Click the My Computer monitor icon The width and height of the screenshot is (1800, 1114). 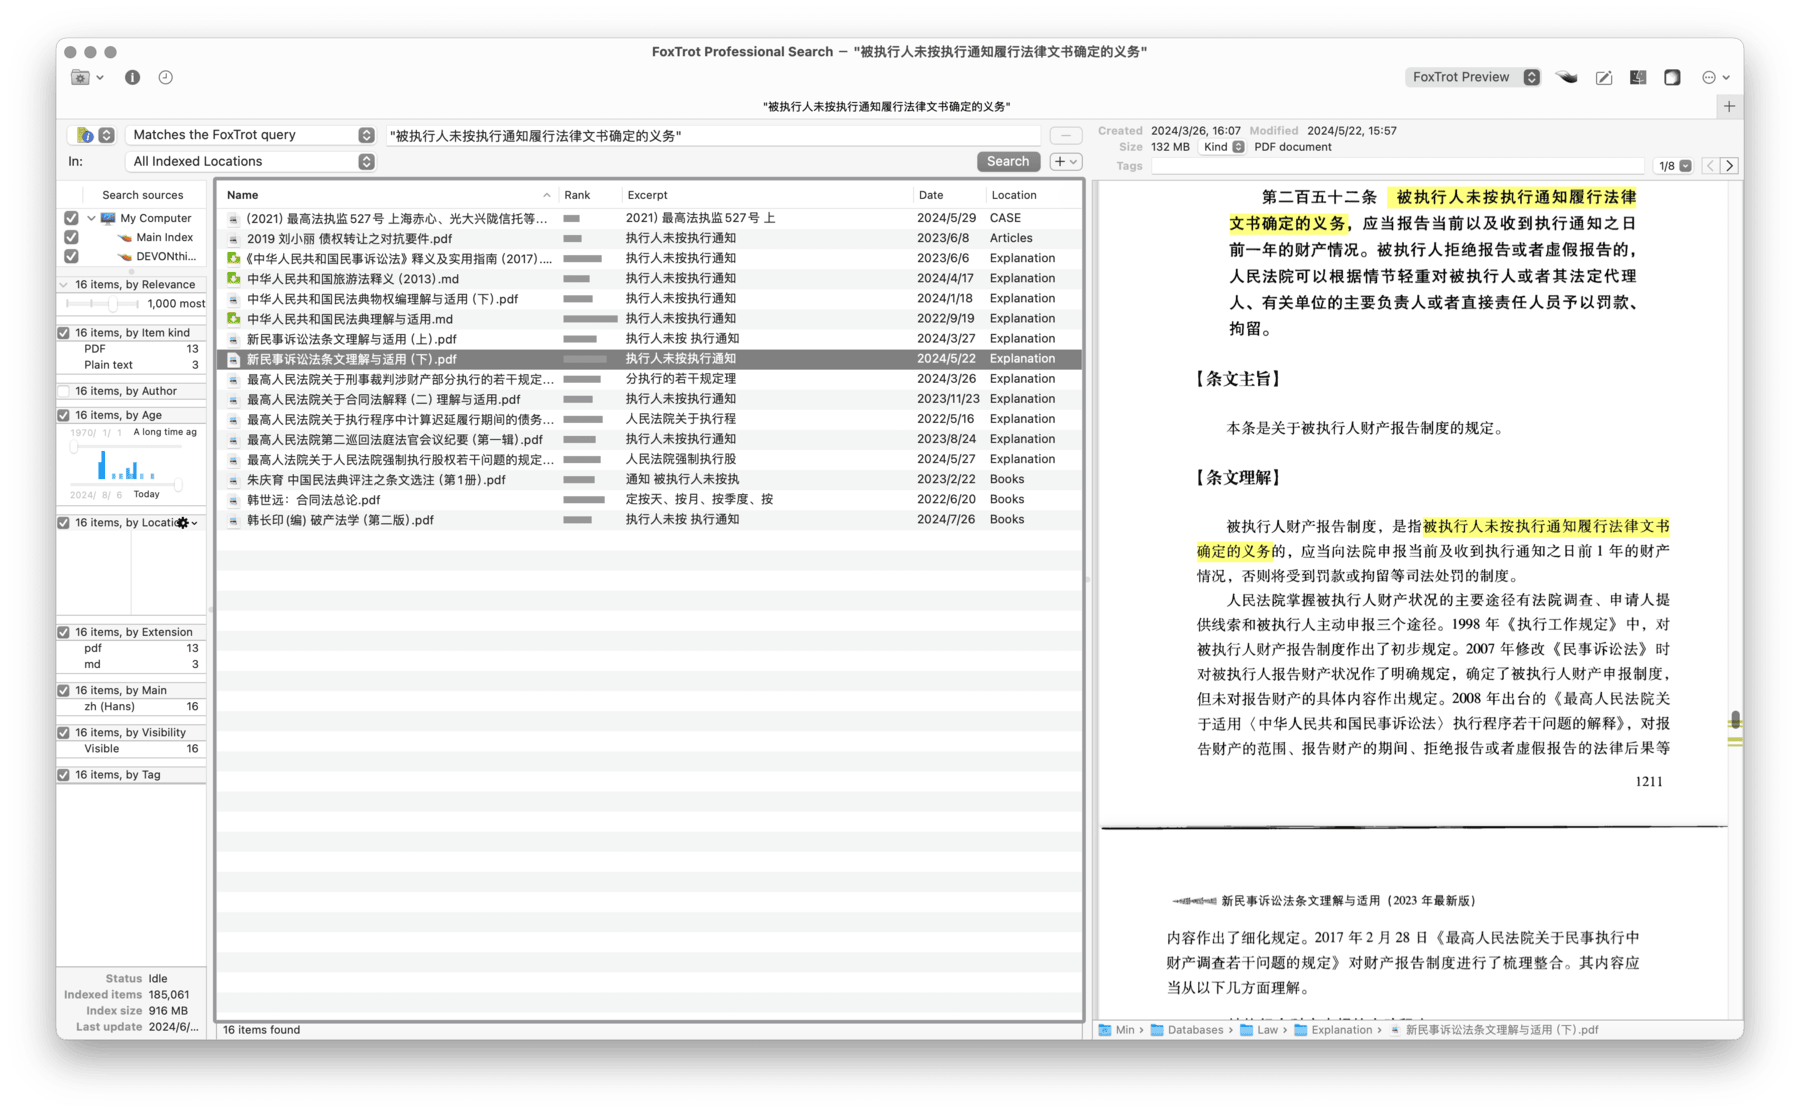108,218
